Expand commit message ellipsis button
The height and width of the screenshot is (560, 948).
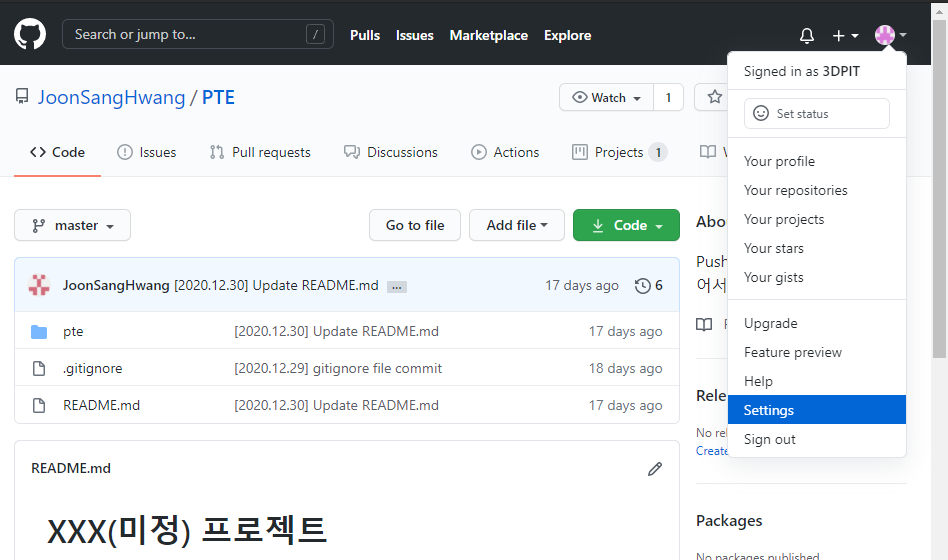tap(397, 287)
